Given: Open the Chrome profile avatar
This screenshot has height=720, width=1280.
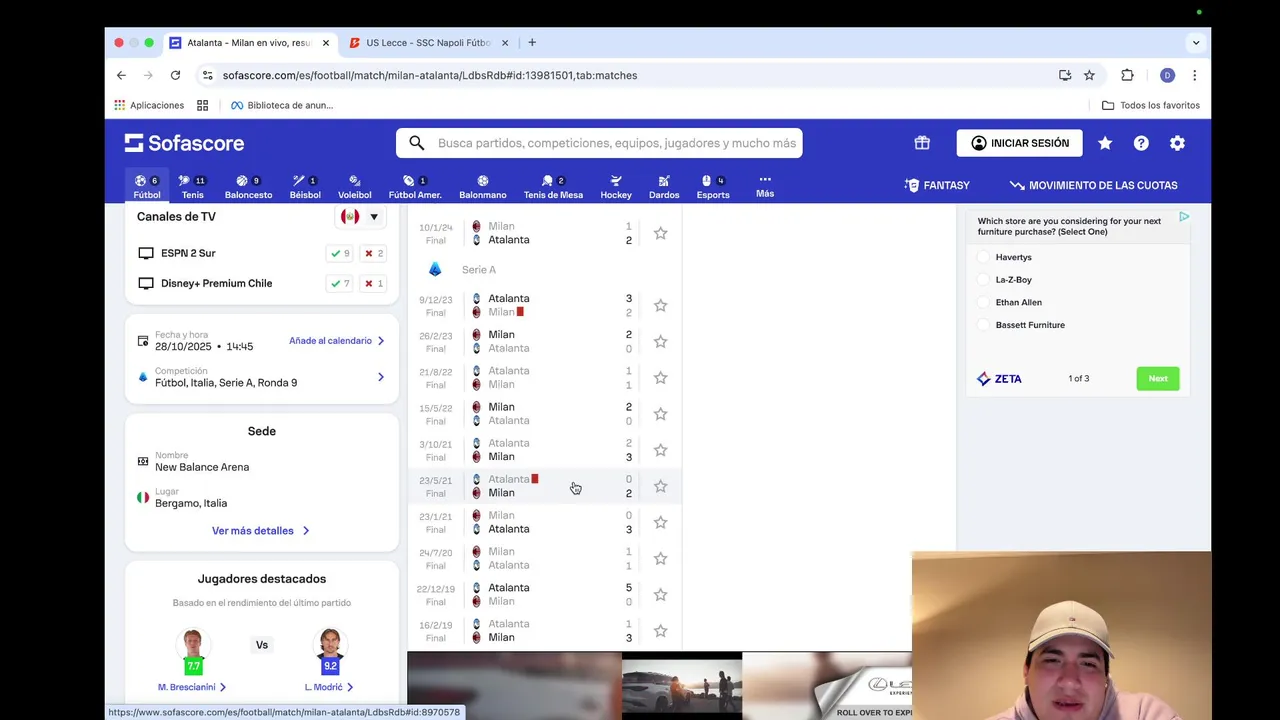Looking at the screenshot, I should pos(1167,75).
